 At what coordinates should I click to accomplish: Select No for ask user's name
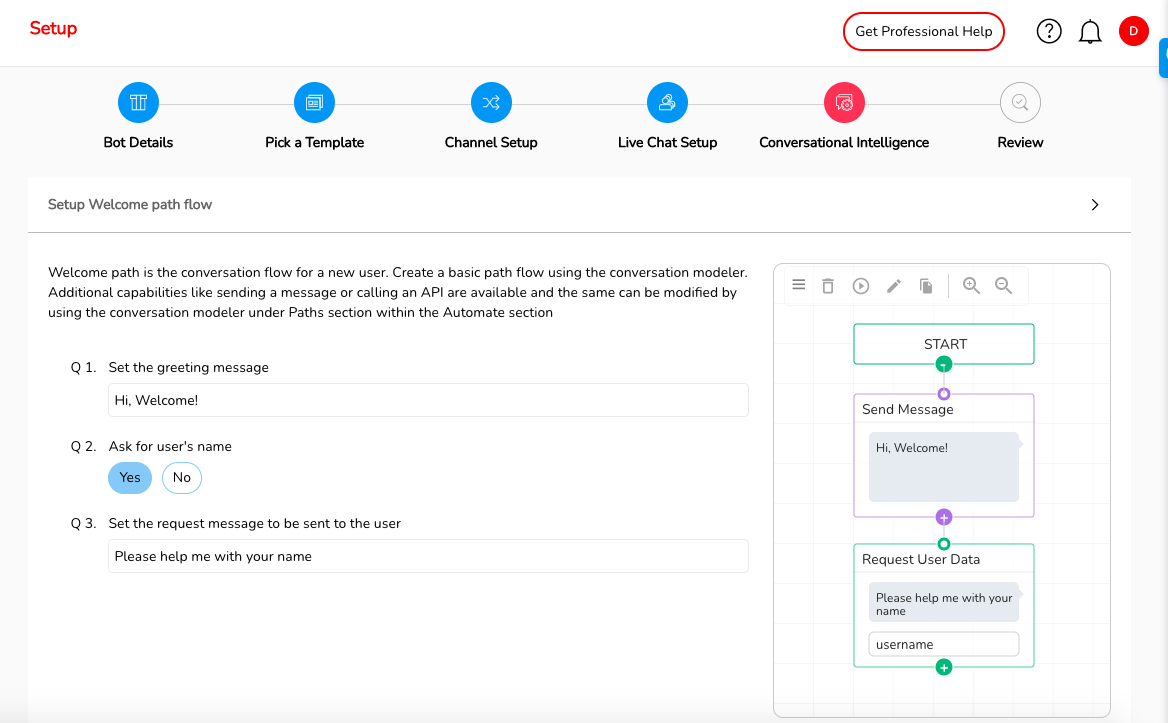tap(182, 478)
